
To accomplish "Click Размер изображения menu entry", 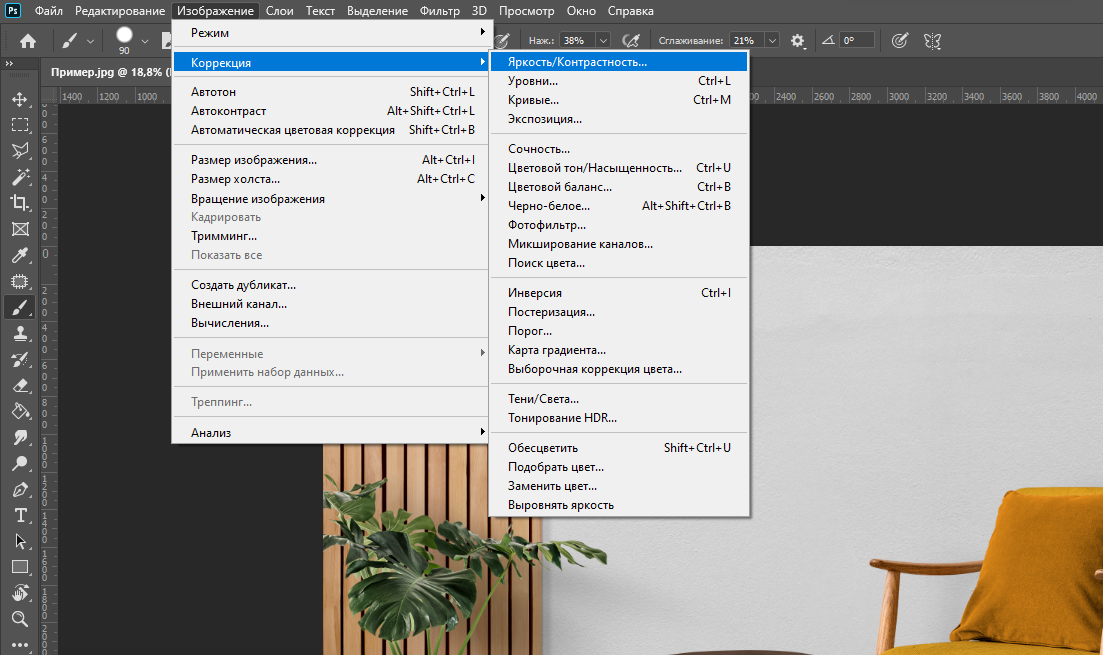I will [x=254, y=160].
